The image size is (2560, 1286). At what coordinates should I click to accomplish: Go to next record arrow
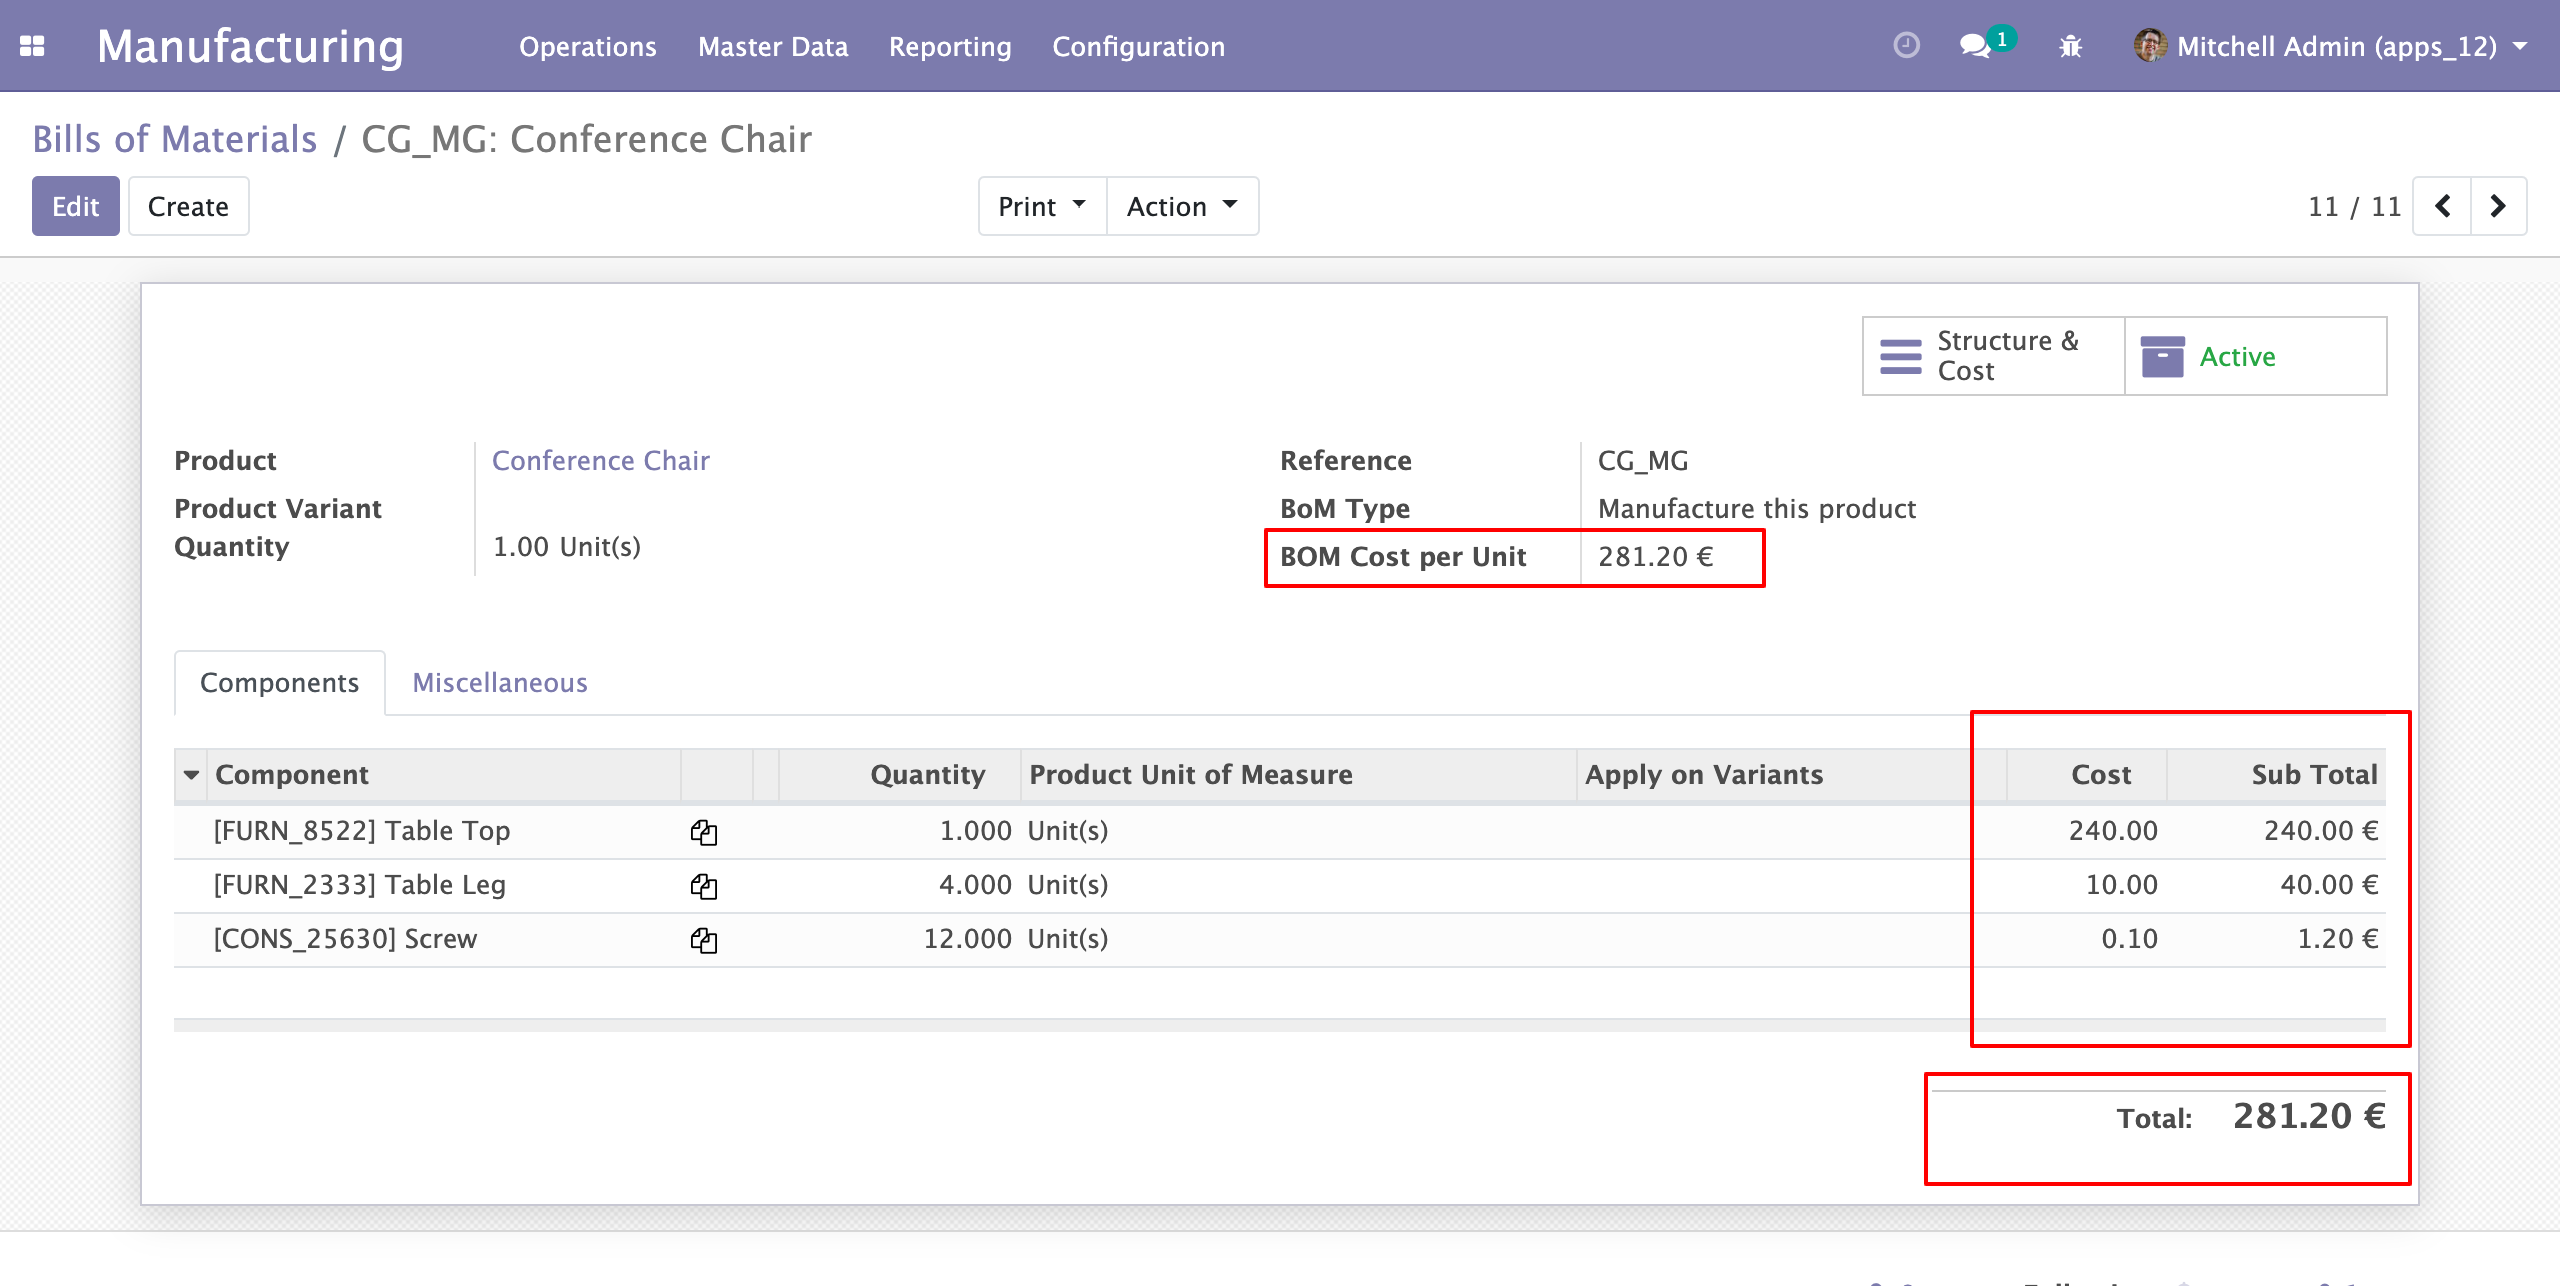pos(2498,206)
